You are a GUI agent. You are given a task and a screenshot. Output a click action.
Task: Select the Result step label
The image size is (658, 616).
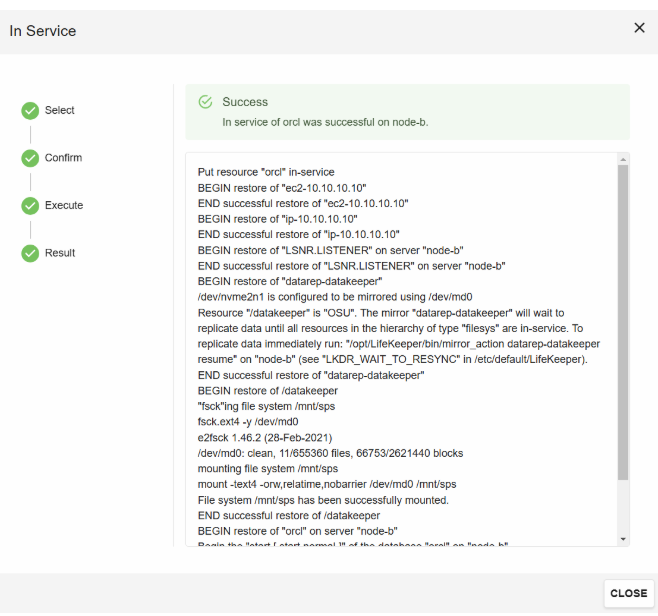click(60, 253)
